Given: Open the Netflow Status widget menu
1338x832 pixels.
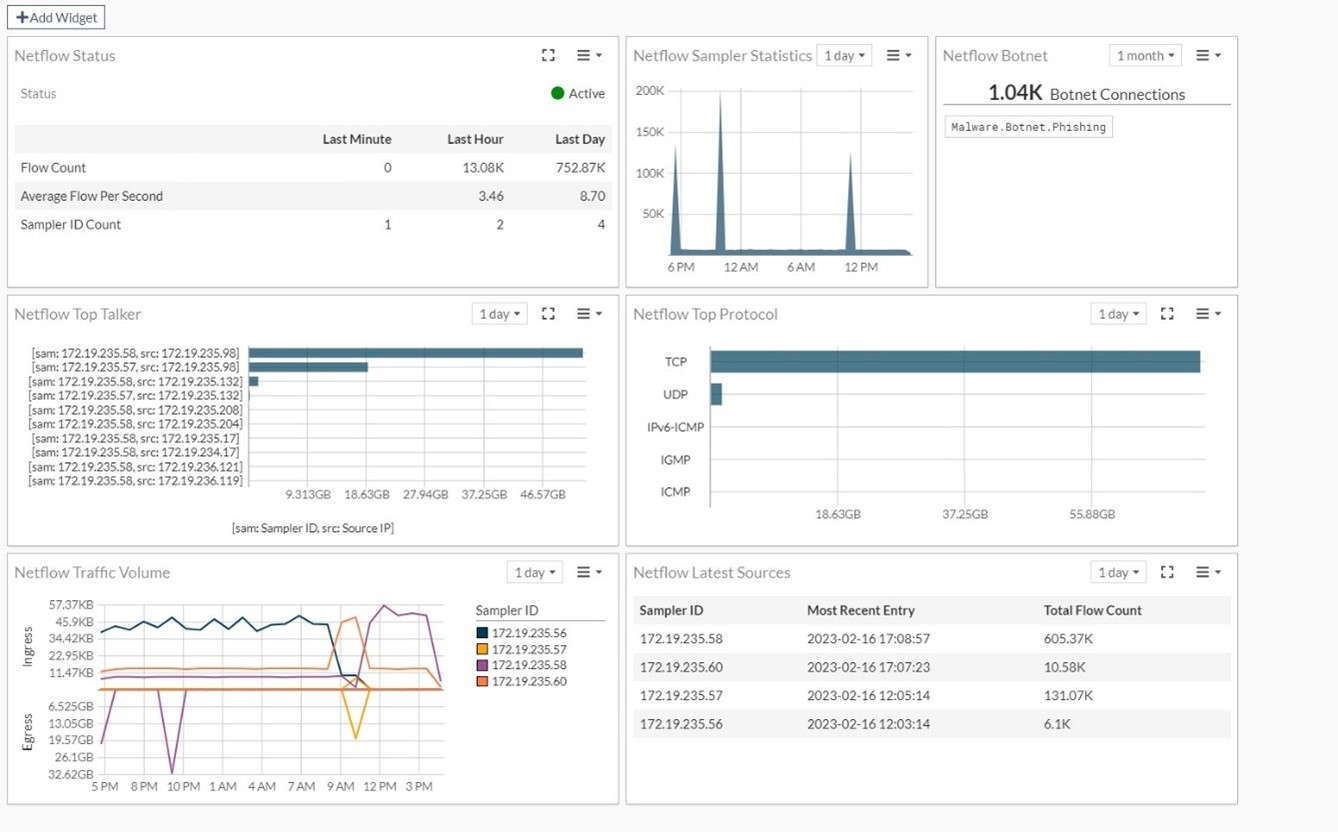Looking at the screenshot, I should pos(588,55).
